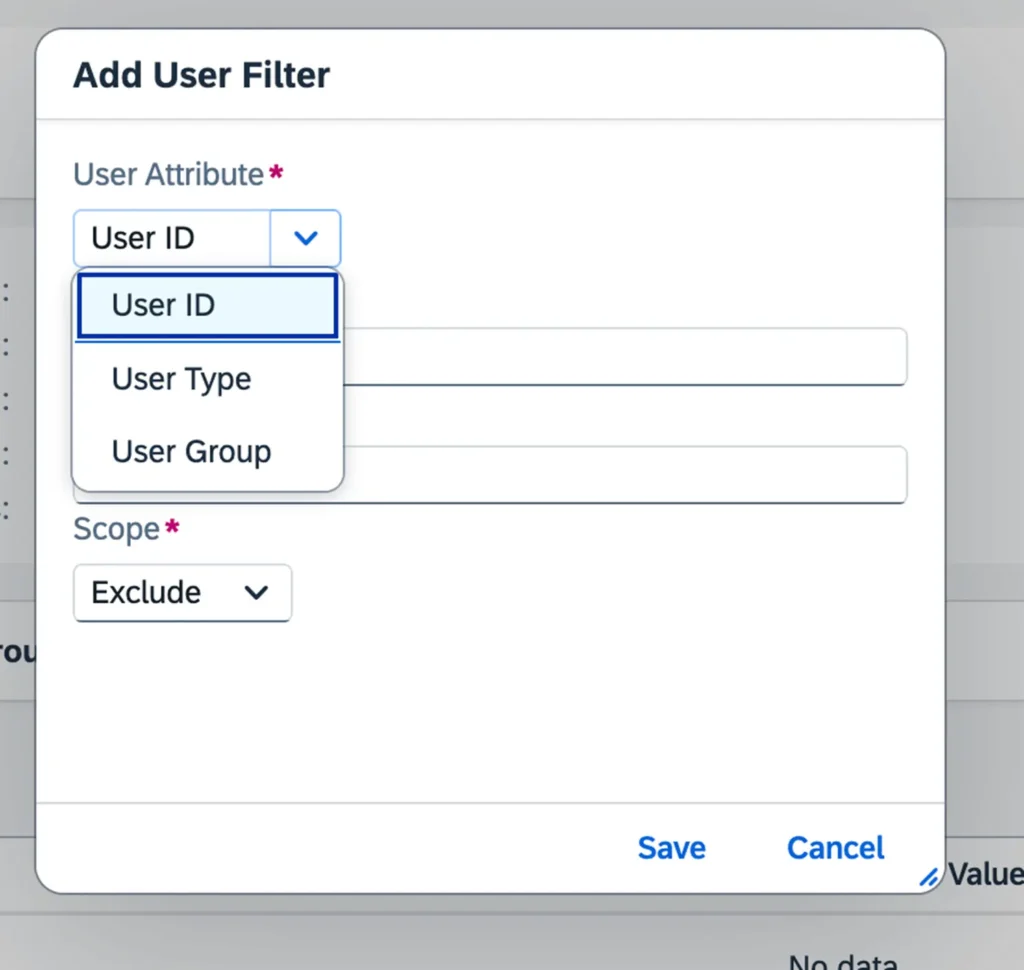Click the No data text in the background table
Screen dimensions: 1024x970
(x=842, y=962)
